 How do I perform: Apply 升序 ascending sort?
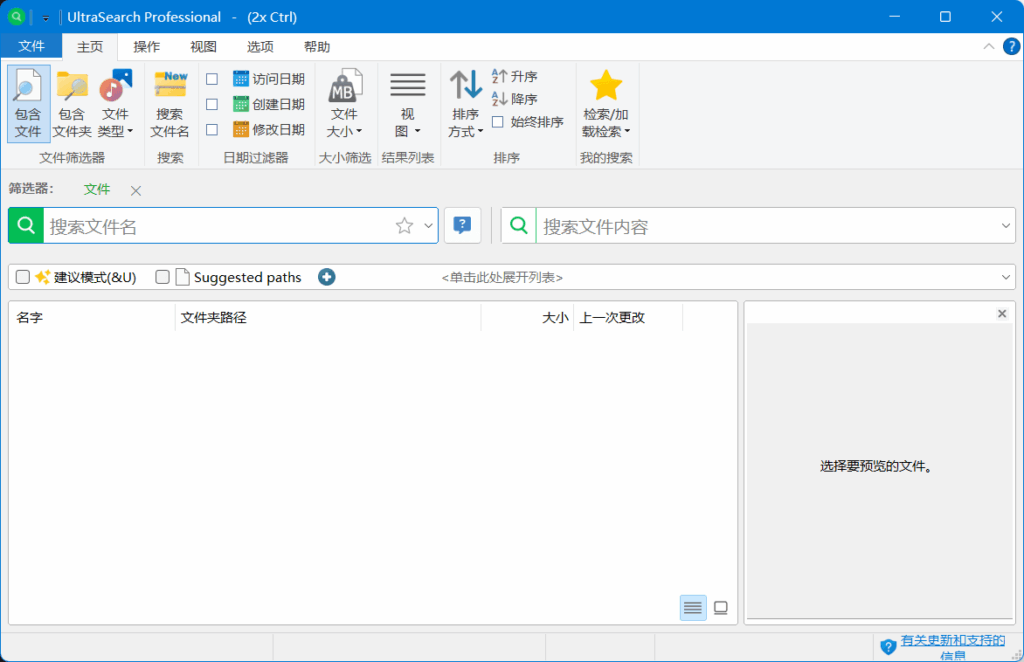521,77
